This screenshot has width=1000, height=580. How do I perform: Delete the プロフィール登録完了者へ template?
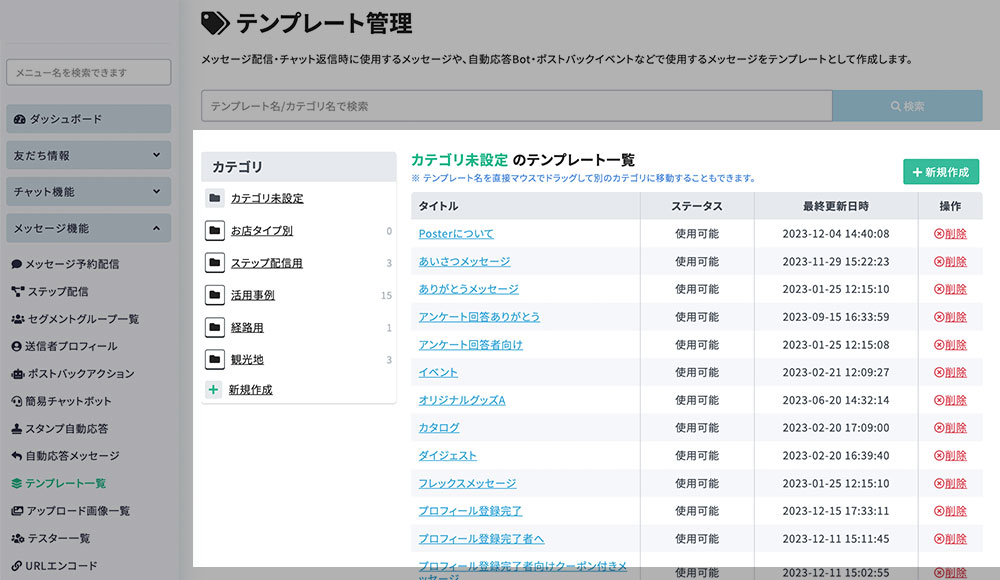point(950,539)
